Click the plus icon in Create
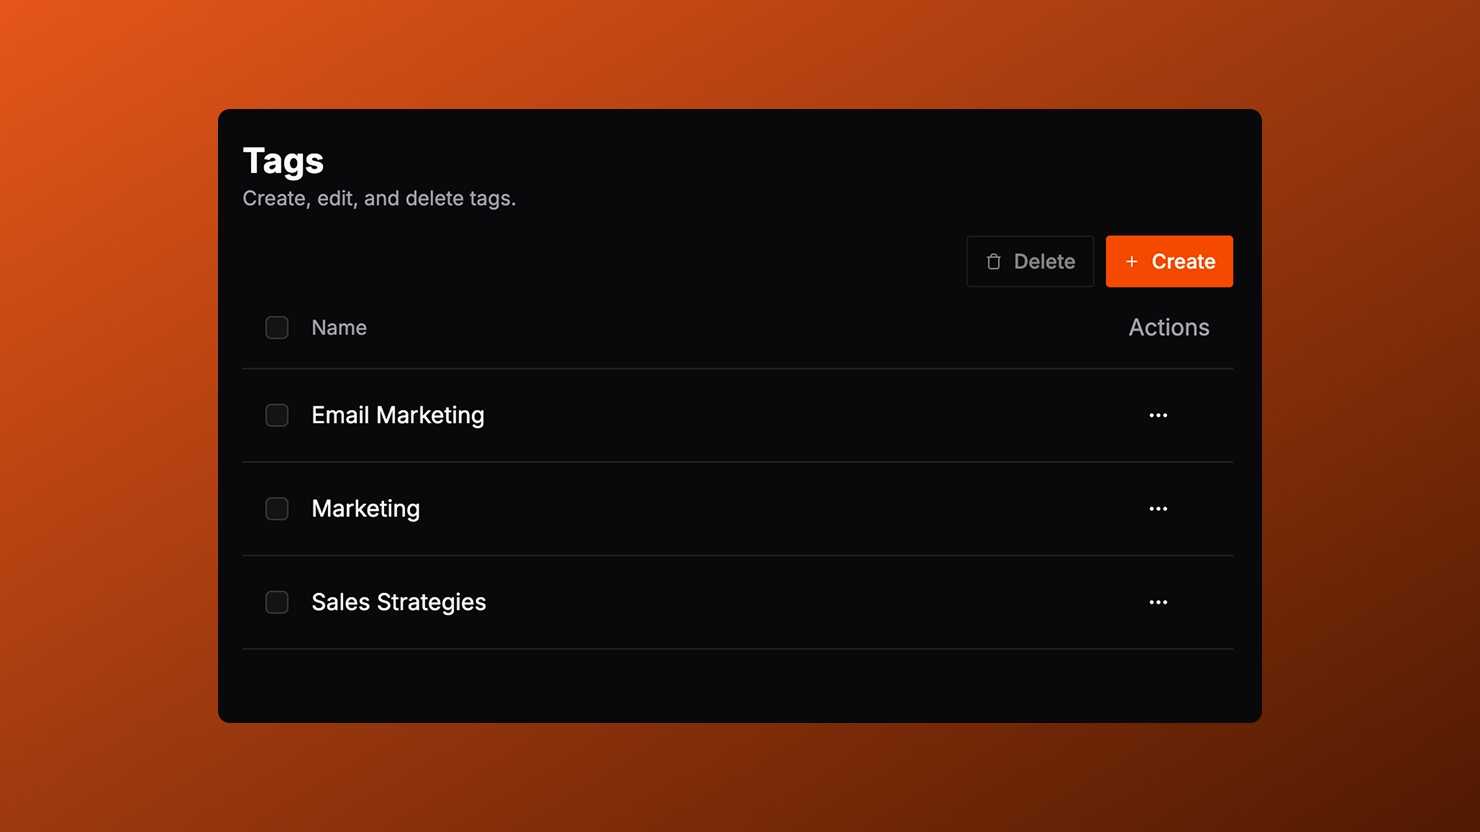 pos(1132,262)
